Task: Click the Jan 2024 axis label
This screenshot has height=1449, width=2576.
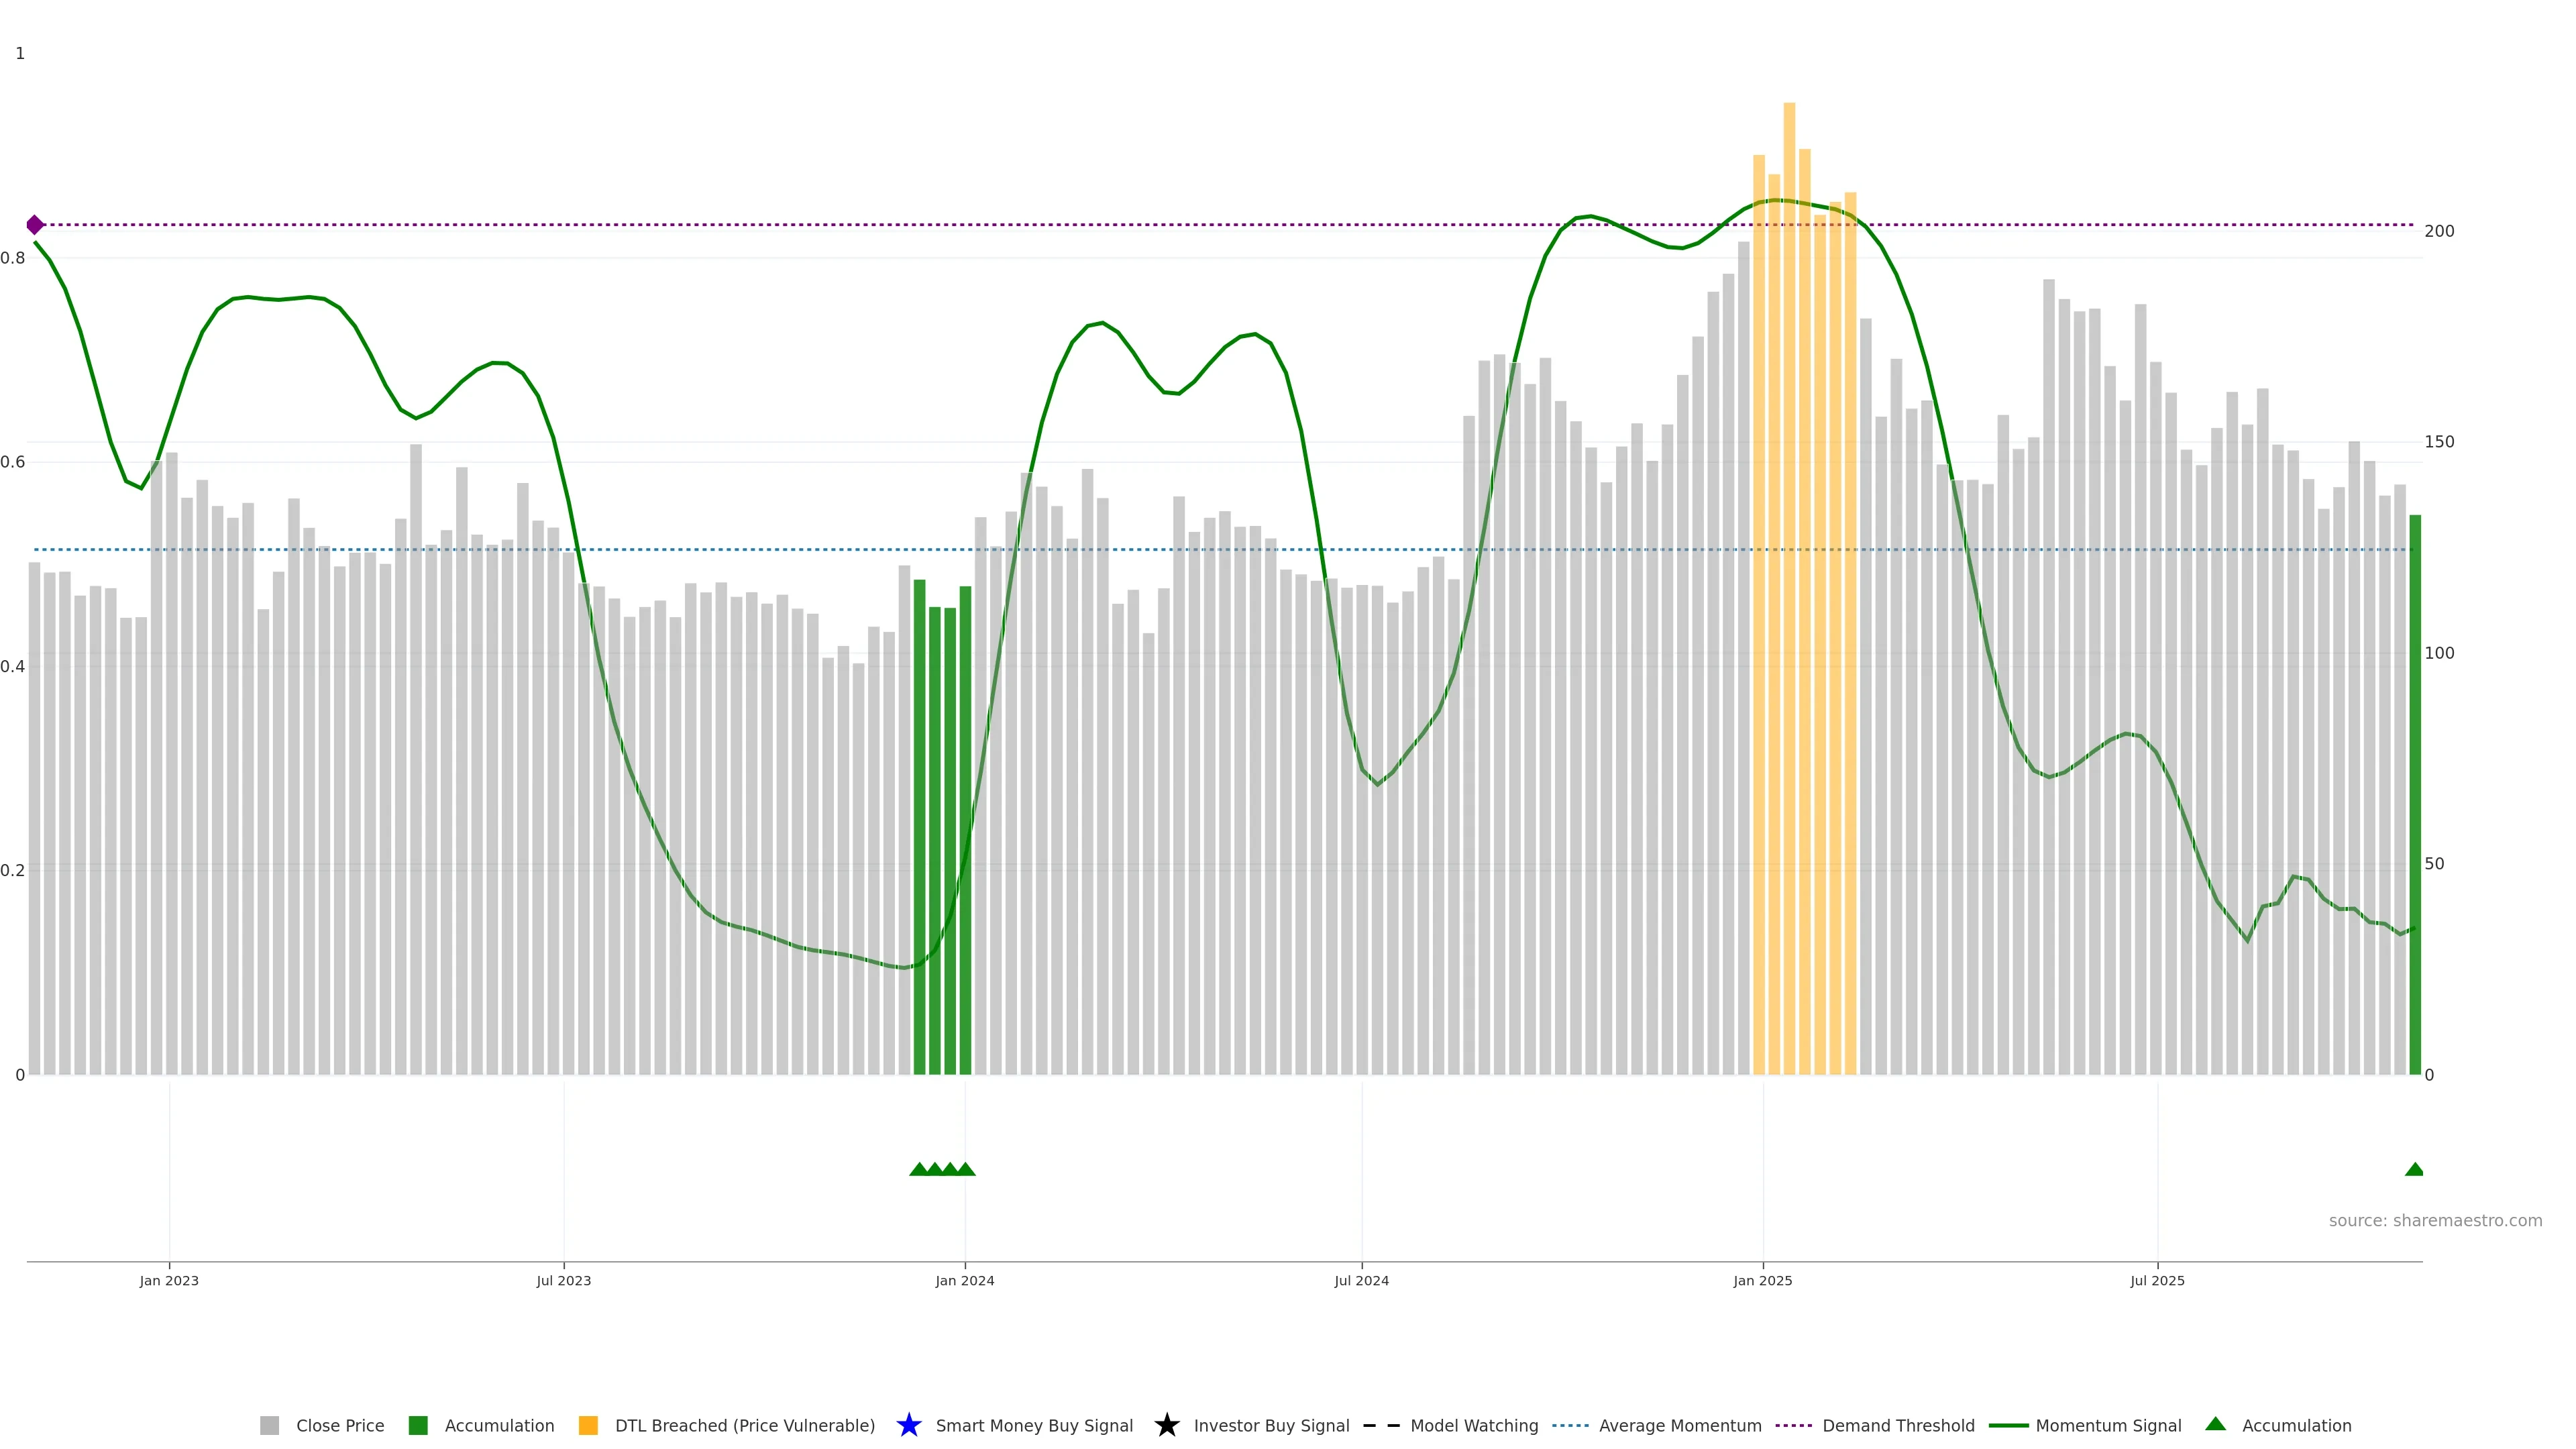Action: pos(964,1280)
